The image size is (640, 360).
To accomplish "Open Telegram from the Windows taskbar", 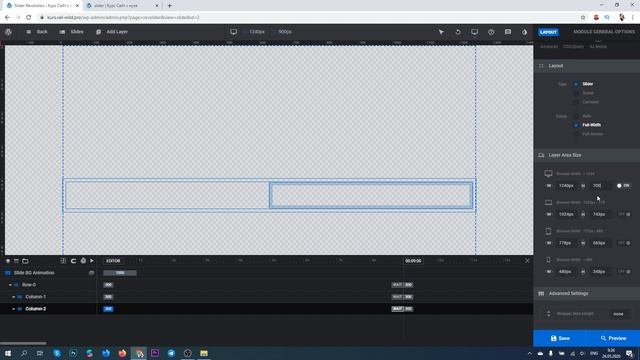I will click(x=171, y=353).
